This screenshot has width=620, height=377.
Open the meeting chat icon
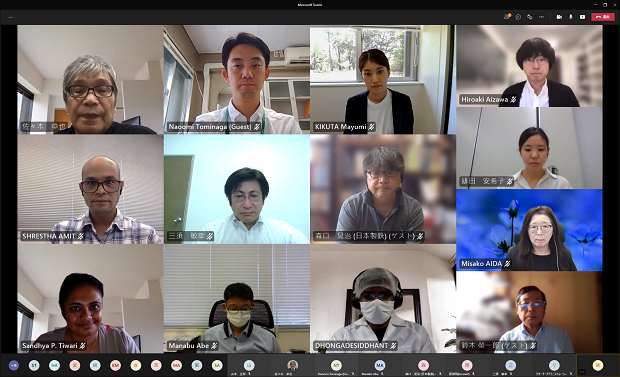pyautogui.click(x=518, y=17)
